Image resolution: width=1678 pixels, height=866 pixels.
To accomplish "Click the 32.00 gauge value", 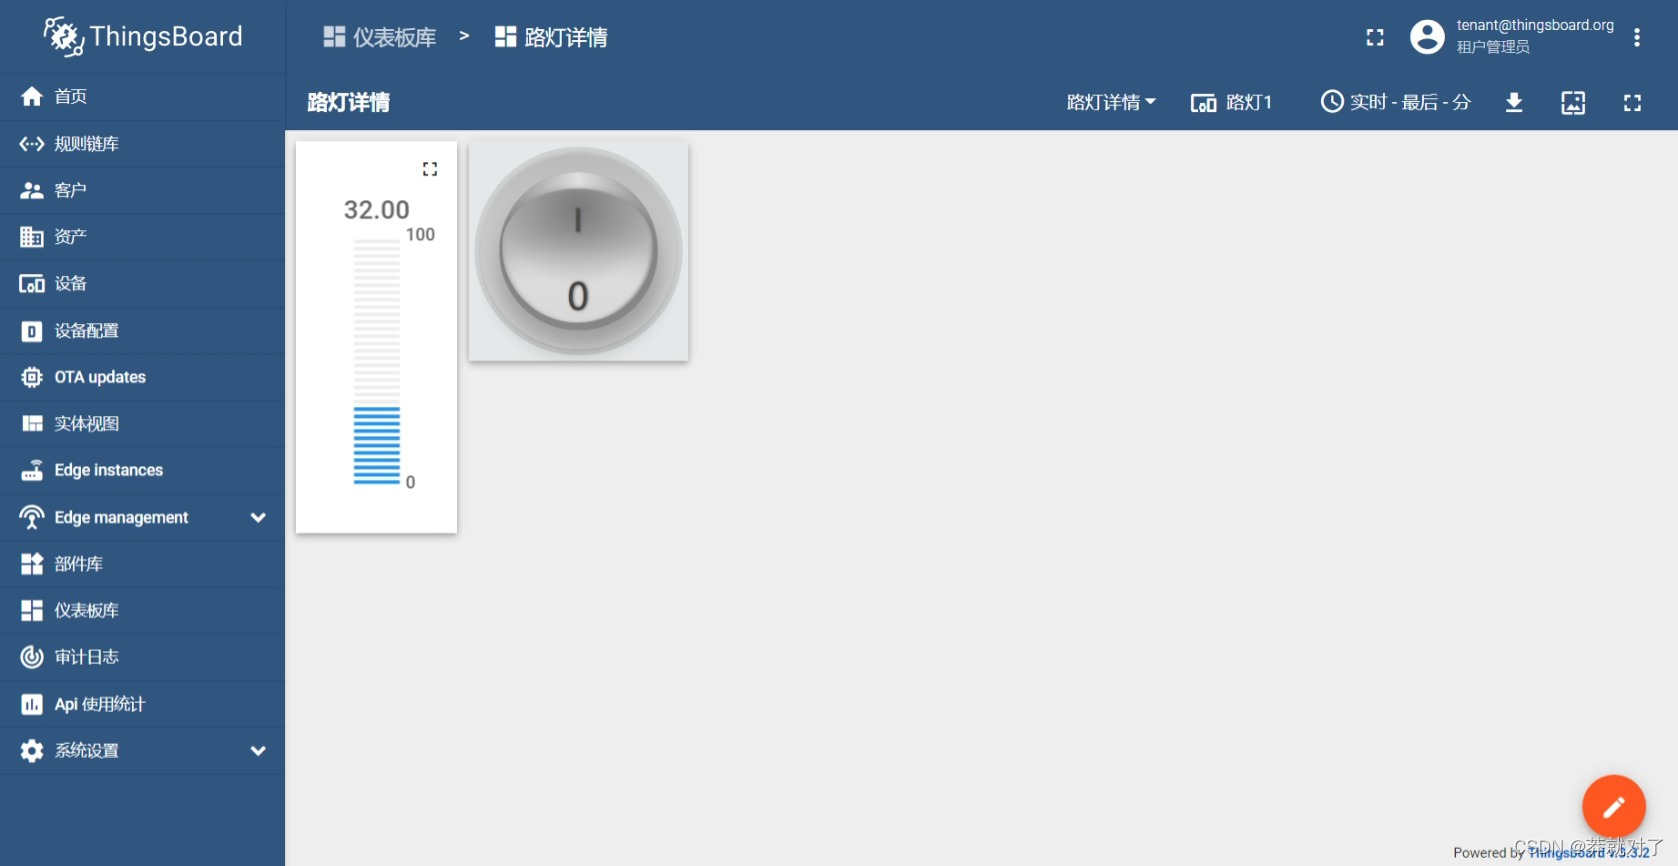I will (x=377, y=209).
